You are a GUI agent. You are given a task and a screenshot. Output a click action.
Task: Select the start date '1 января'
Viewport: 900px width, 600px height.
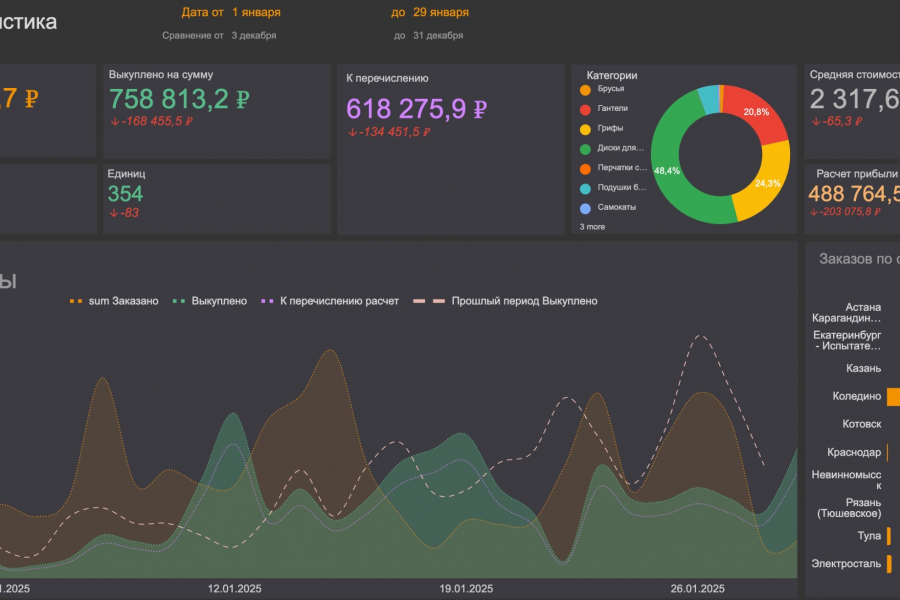click(x=256, y=12)
